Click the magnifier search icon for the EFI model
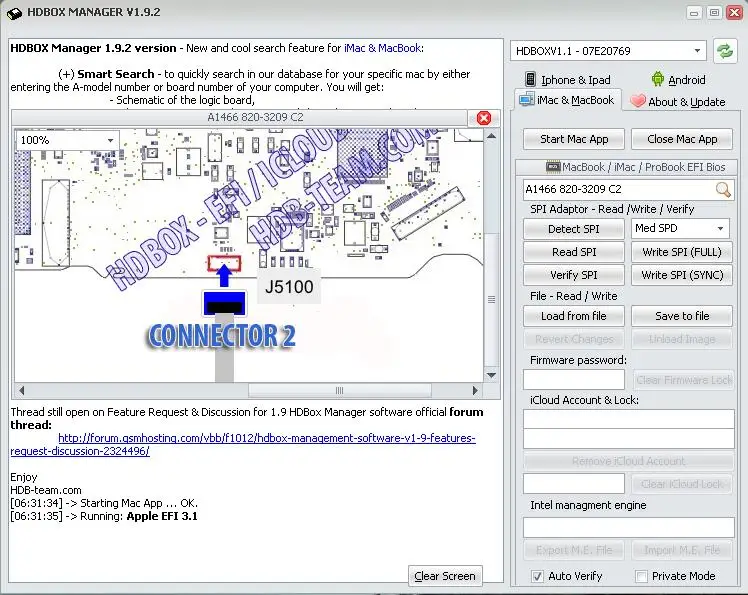 723,189
